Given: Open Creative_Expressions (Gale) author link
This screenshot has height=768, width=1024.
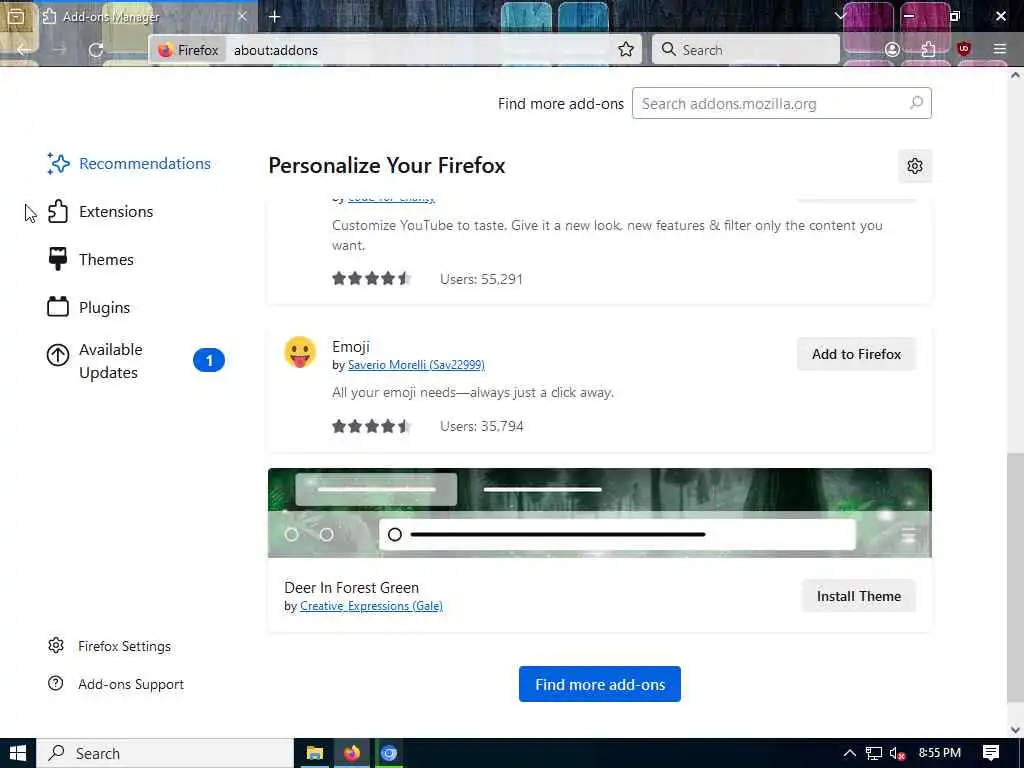Looking at the screenshot, I should pyautogui.click(x=372, y=606).
